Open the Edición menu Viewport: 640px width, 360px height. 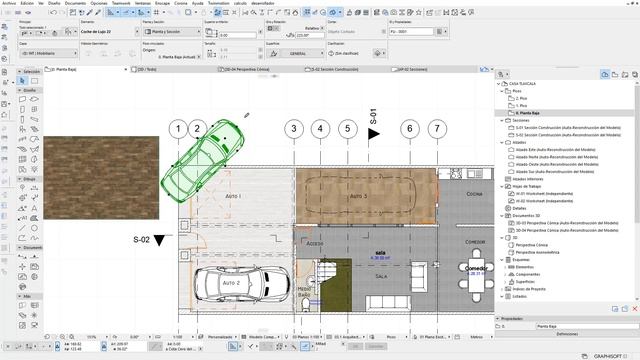pyautogui.click(x=27, y=3)
